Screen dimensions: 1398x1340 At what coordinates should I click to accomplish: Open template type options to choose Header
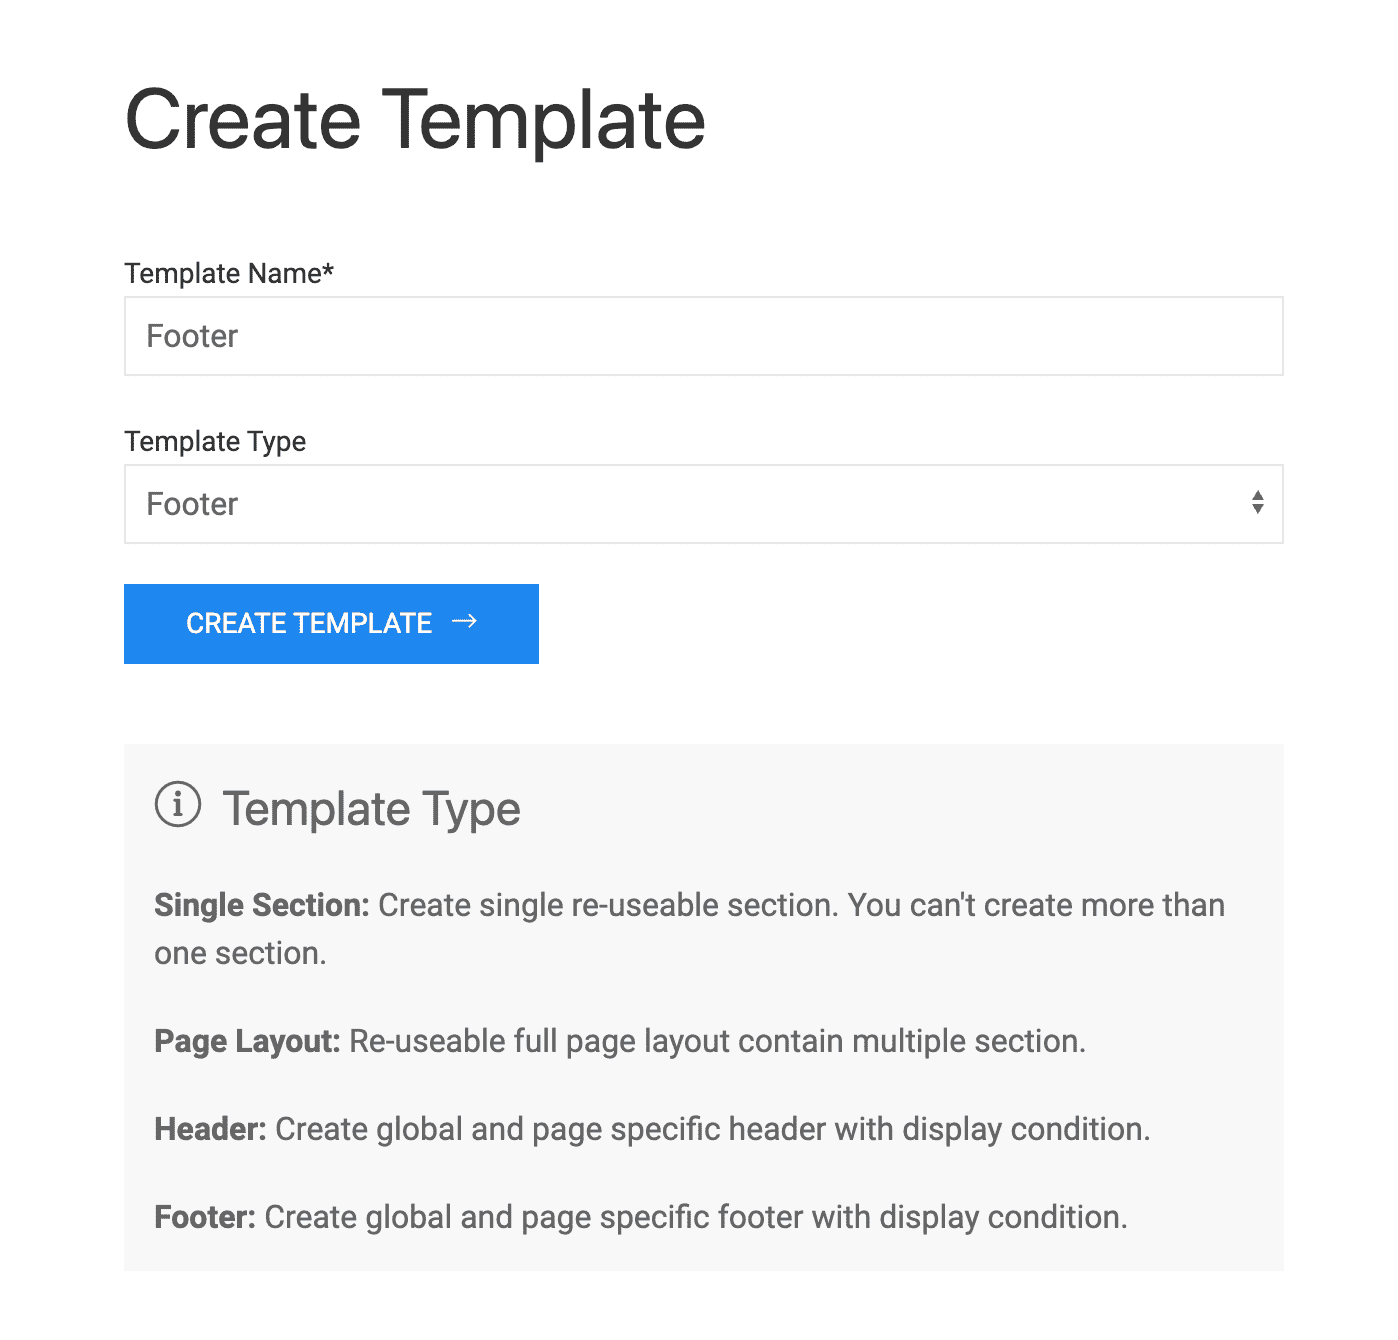click(x=703, y=504)
